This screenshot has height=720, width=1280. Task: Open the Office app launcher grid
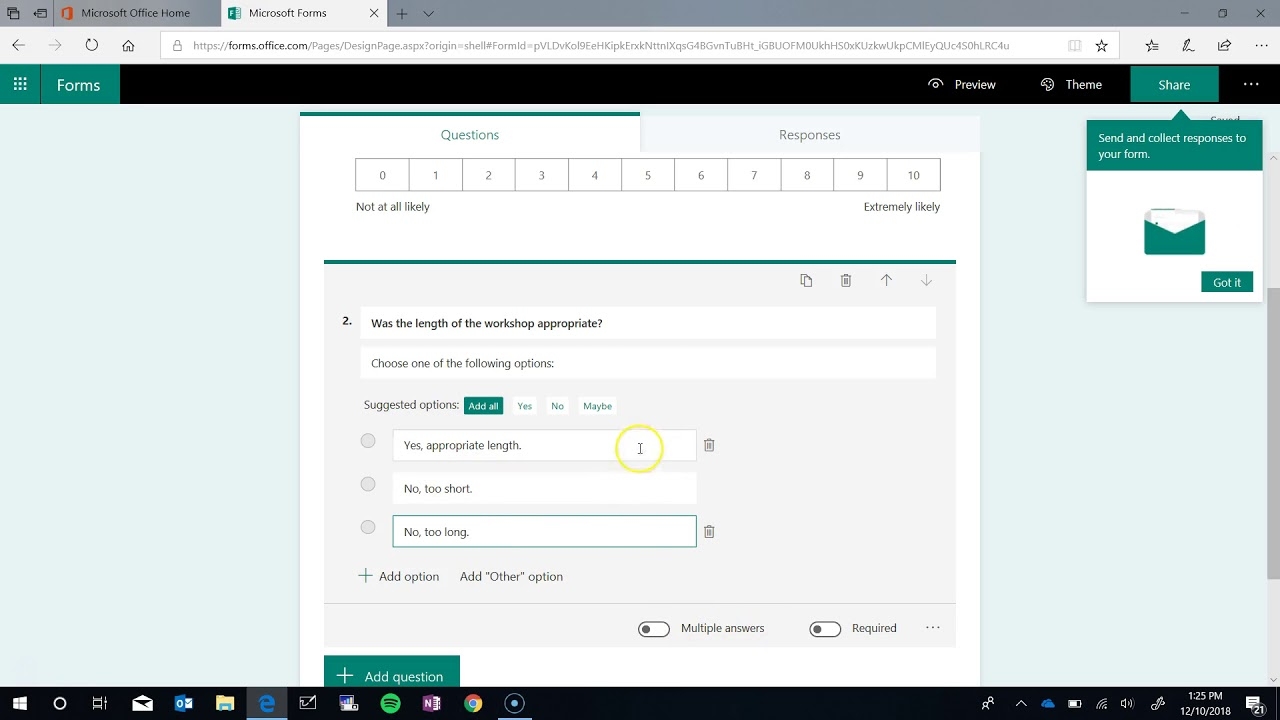click(20, 85)
